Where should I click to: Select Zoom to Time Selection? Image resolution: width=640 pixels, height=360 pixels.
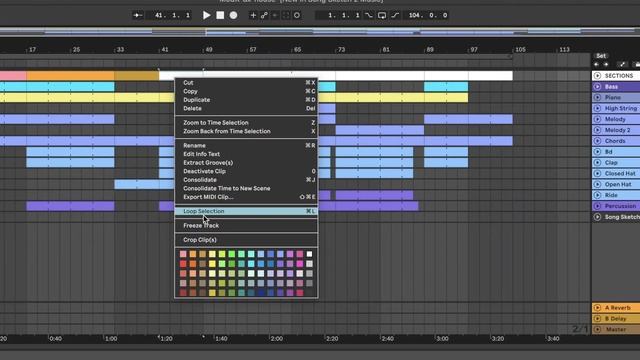coord(246,122)
